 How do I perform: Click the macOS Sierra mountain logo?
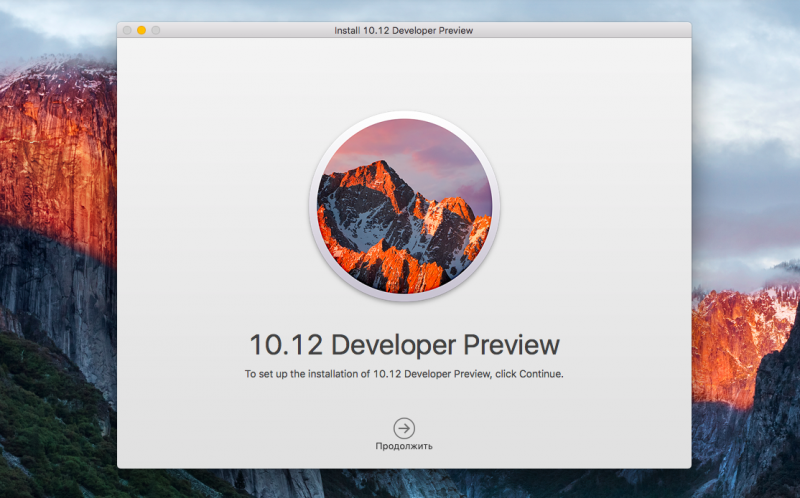[x=404, y=206]
